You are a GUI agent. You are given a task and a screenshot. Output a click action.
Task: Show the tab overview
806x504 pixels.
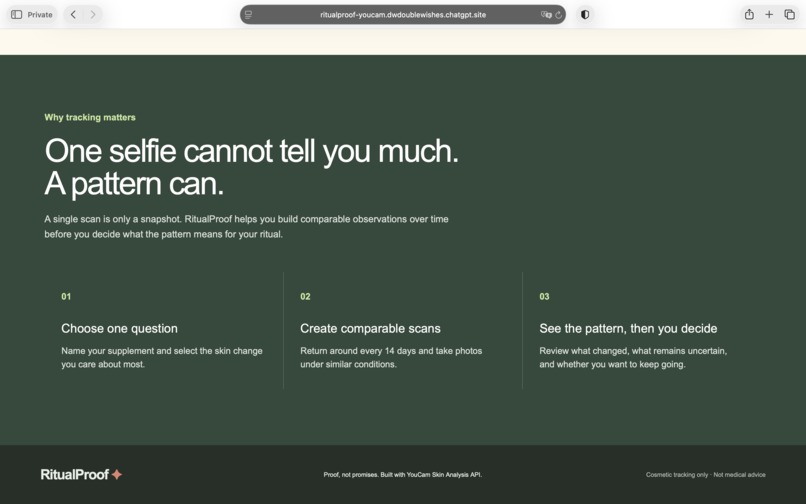tap(790, 14)
